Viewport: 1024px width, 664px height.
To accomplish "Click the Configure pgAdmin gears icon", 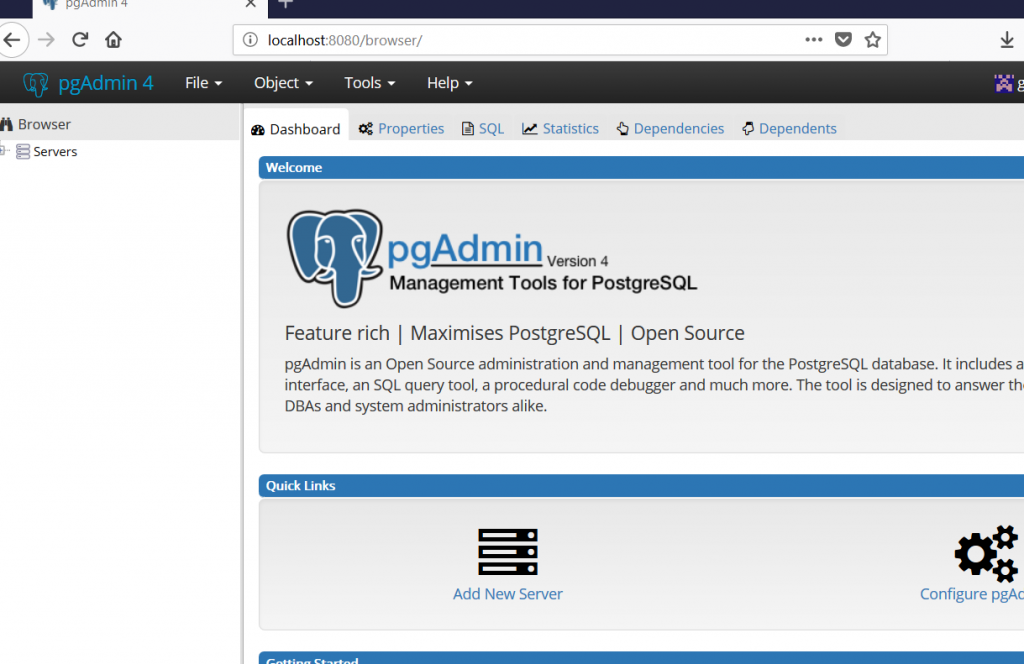I will (986, 554).
